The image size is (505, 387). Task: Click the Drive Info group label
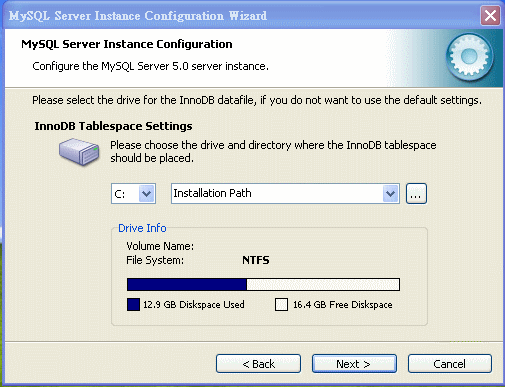(x=142, y=228)
